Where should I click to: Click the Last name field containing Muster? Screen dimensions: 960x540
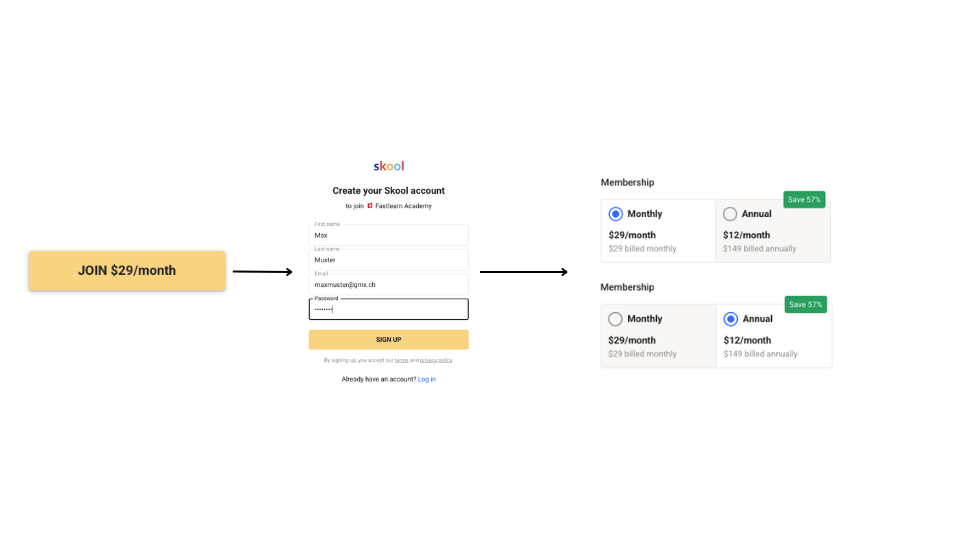point(388,260)
